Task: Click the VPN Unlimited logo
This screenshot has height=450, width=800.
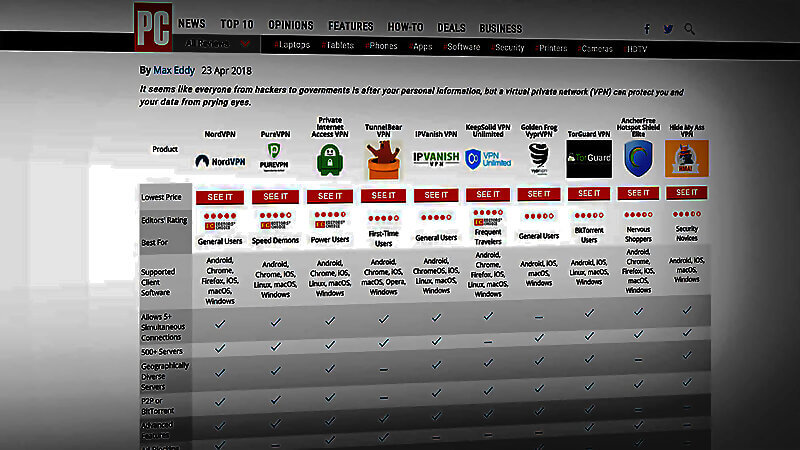Action: coord(487,160)
